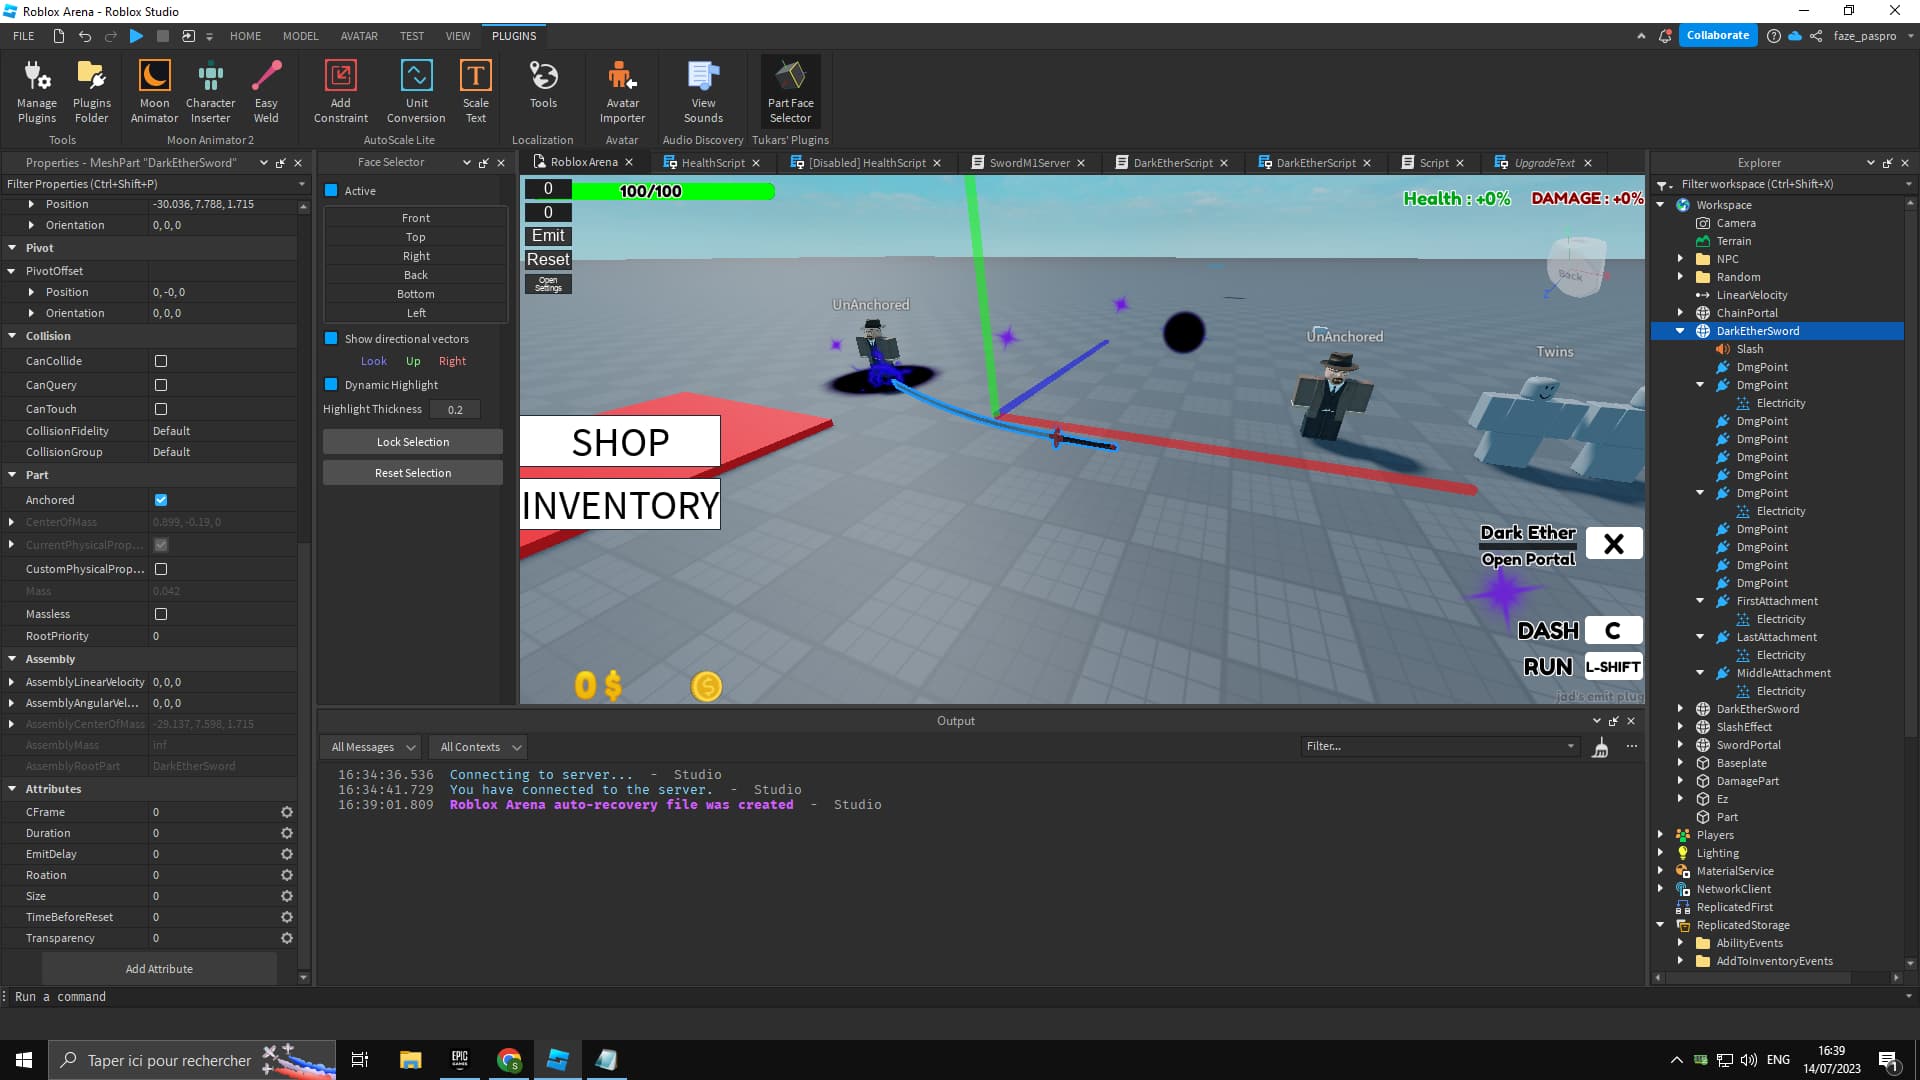
Task: Open the help question mark icon
Action: (x=1774, y=36)
